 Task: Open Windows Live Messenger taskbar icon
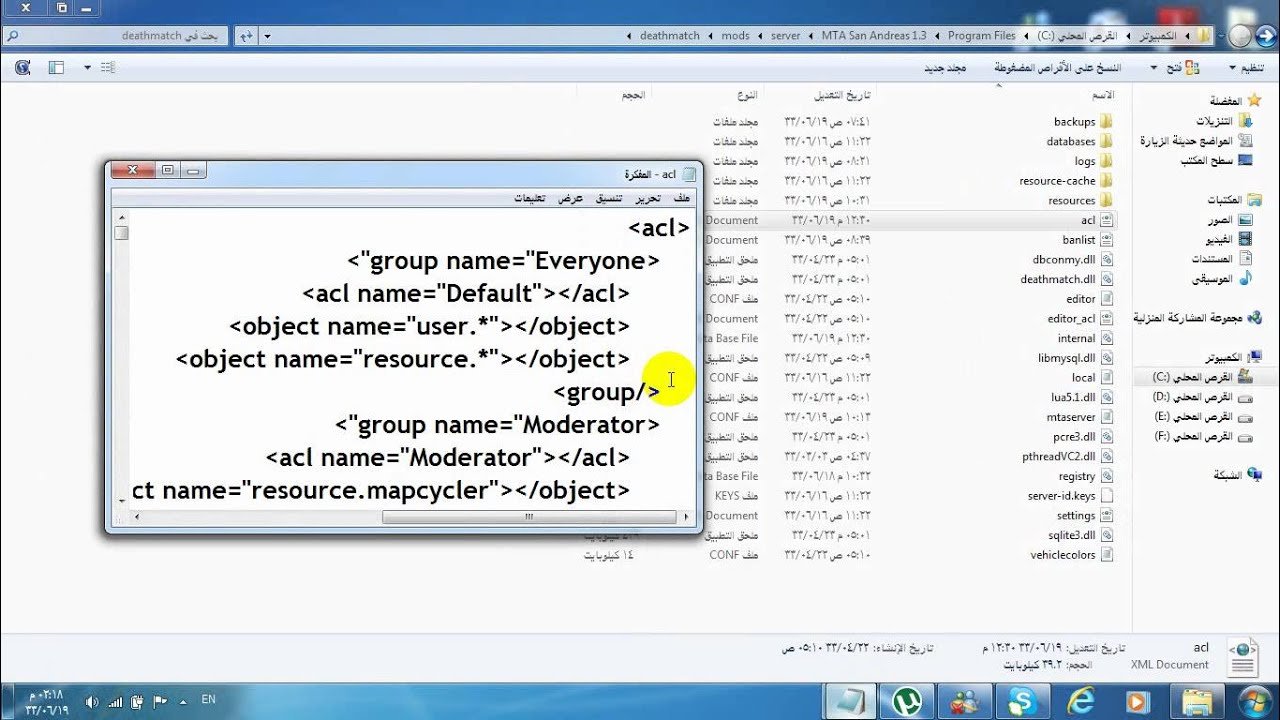(x=965, y=700)
